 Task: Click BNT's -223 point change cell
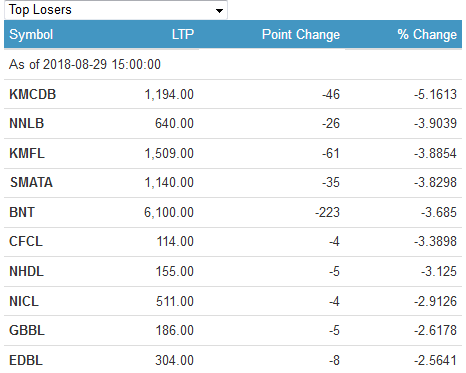click(x=327, y=213)
